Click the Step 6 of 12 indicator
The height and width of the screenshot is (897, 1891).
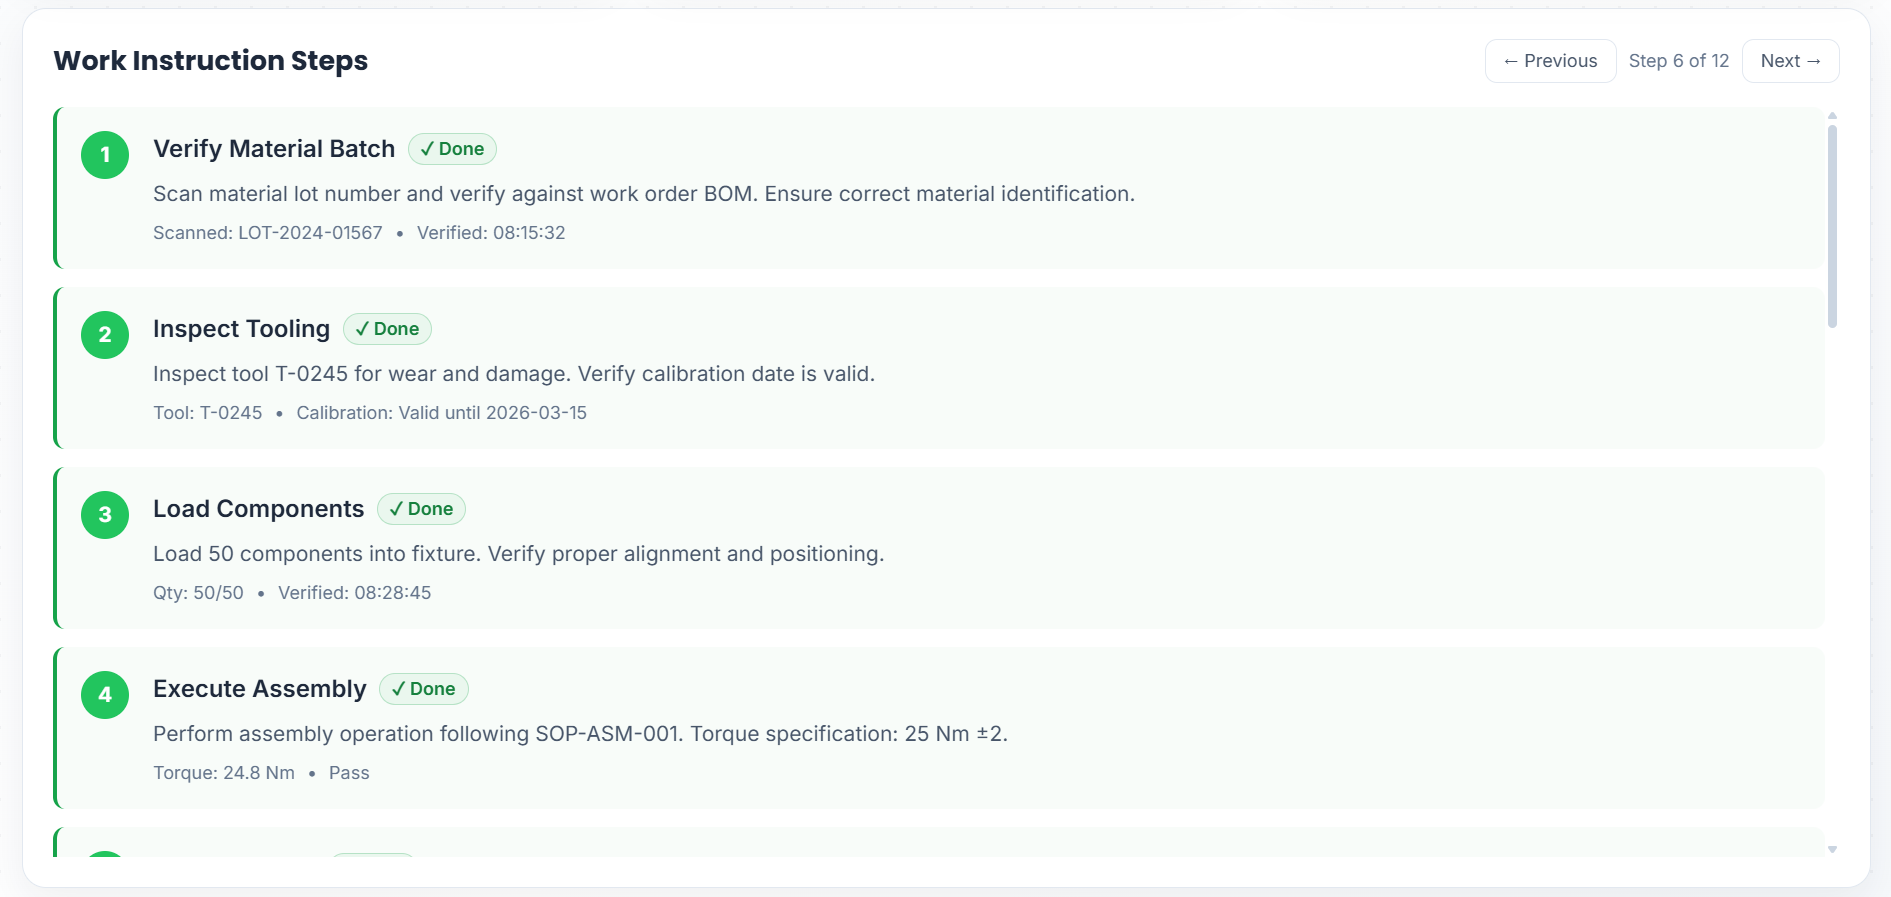click(1678, 61)
